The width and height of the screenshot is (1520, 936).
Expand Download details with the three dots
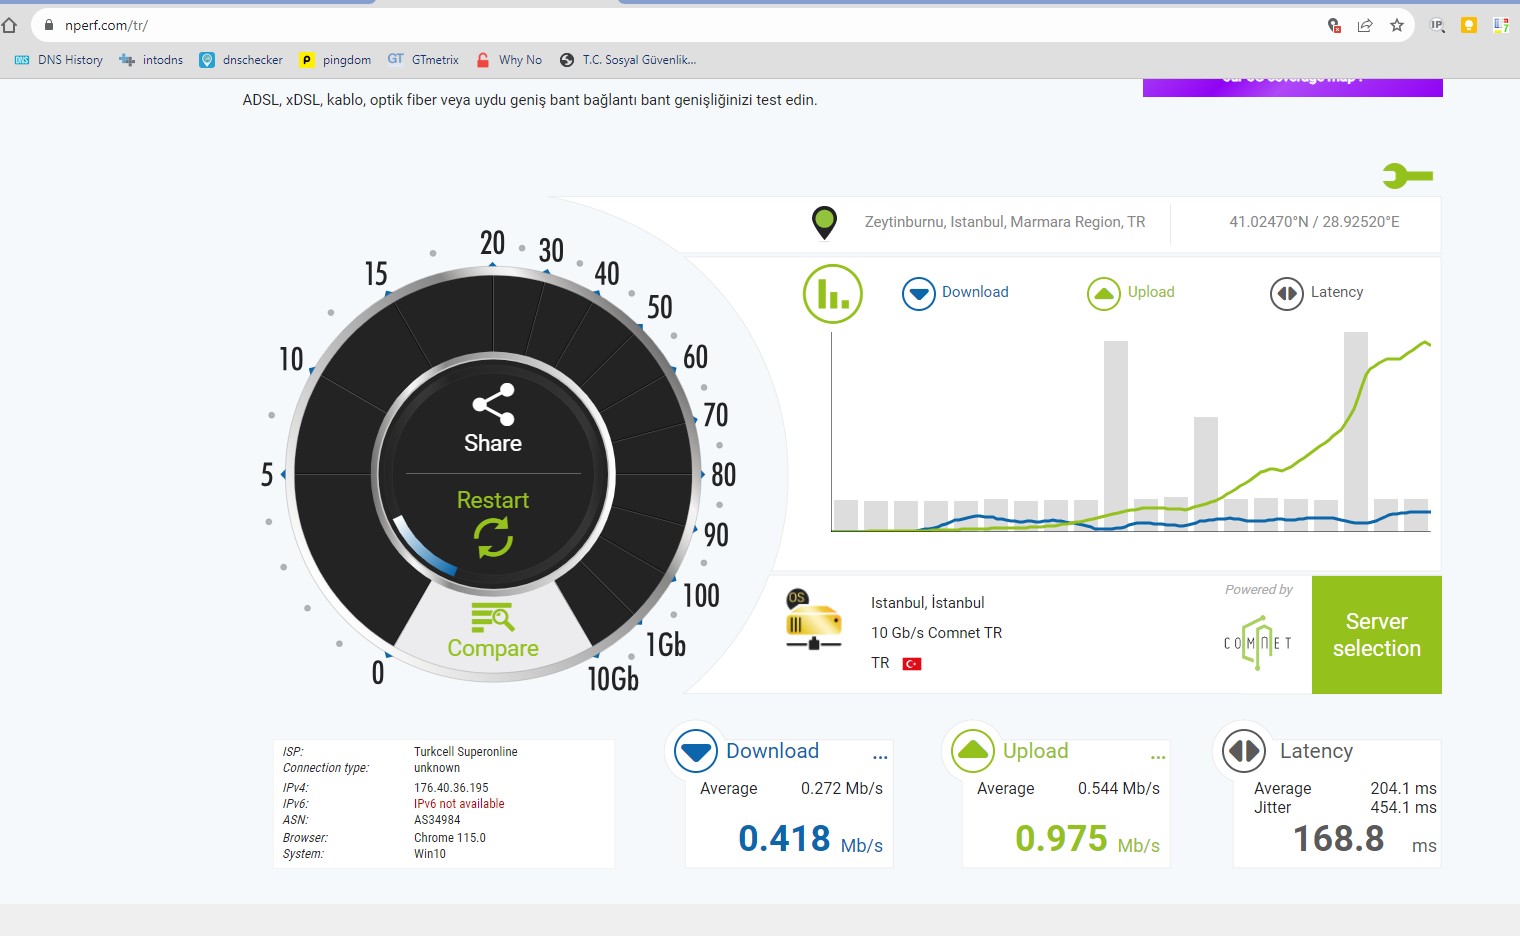coord(880,757)
